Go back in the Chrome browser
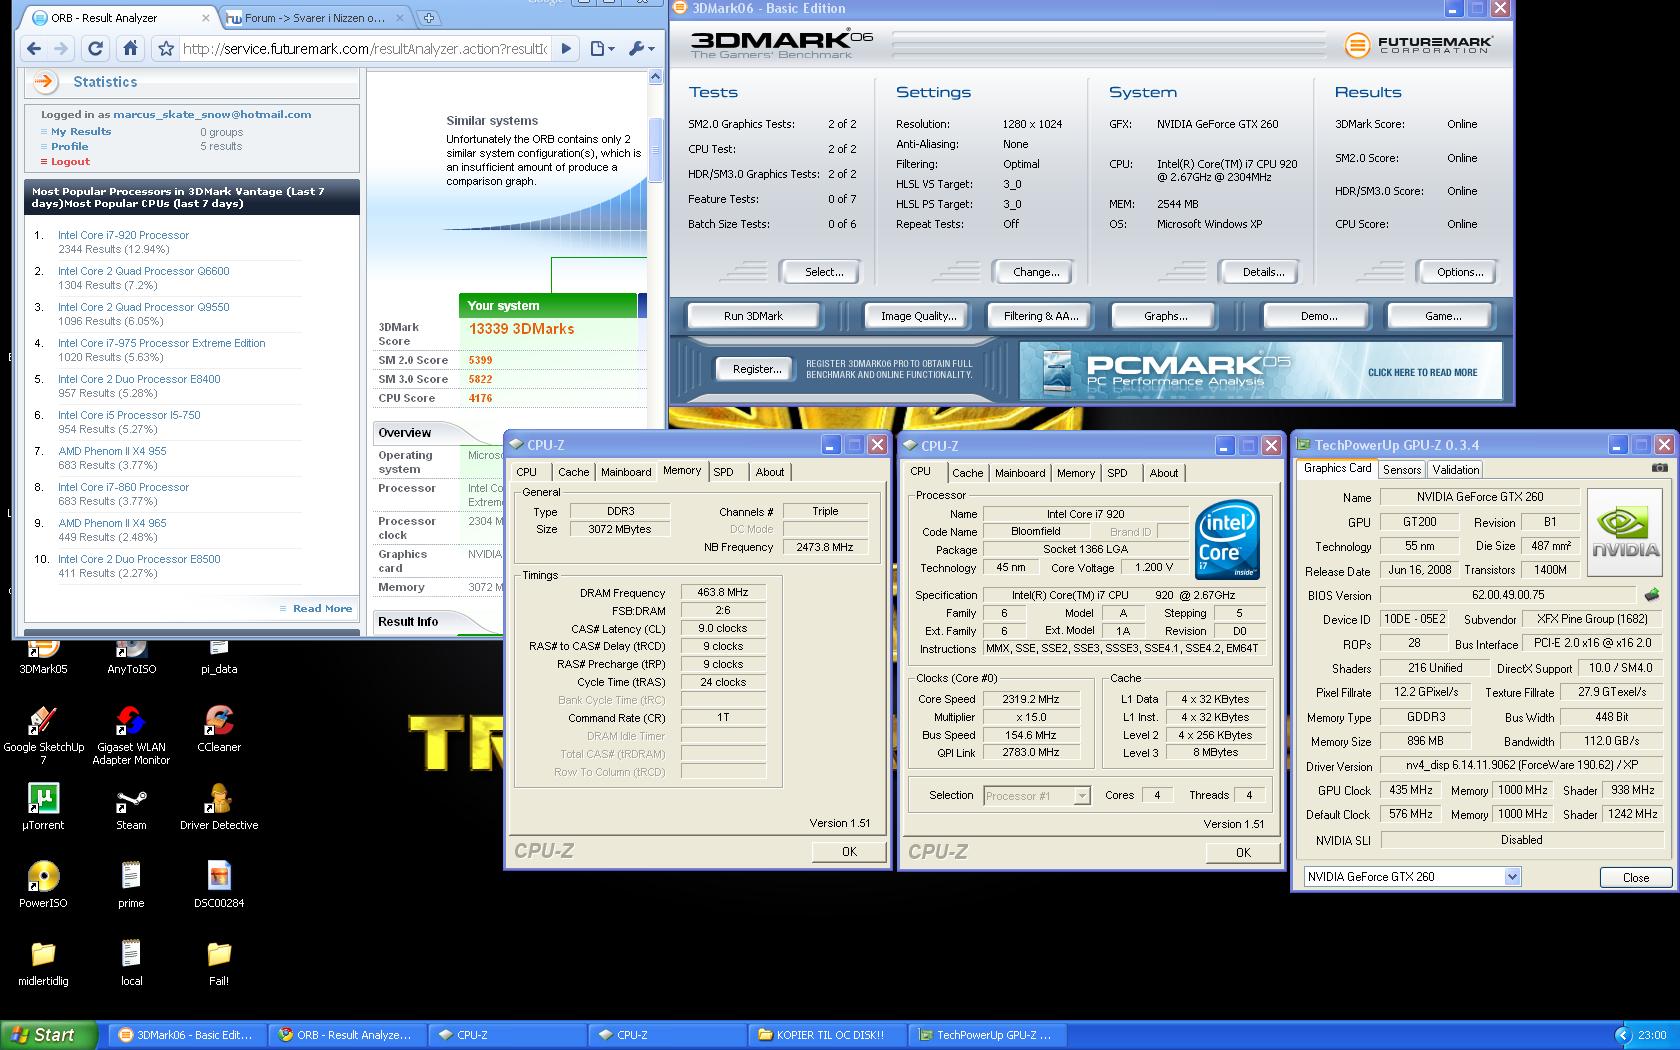Viewport: 1680px width, 1050px height. [x=34, y=48]
